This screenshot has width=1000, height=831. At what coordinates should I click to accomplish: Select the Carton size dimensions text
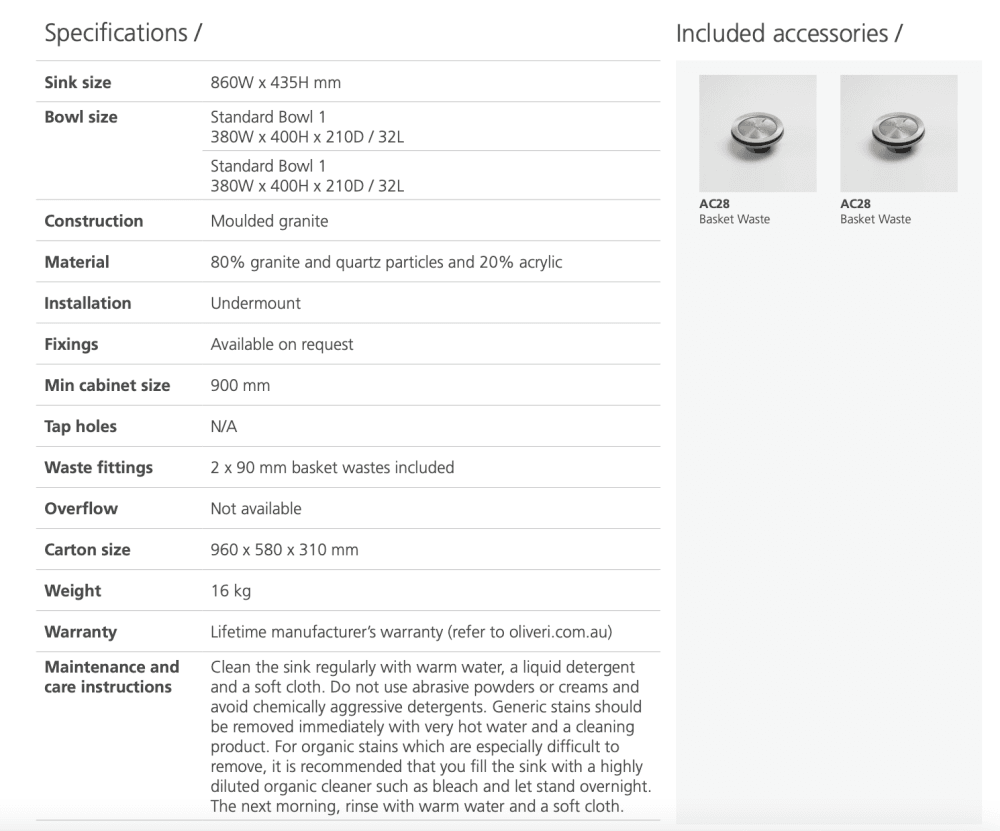(284, 549)
